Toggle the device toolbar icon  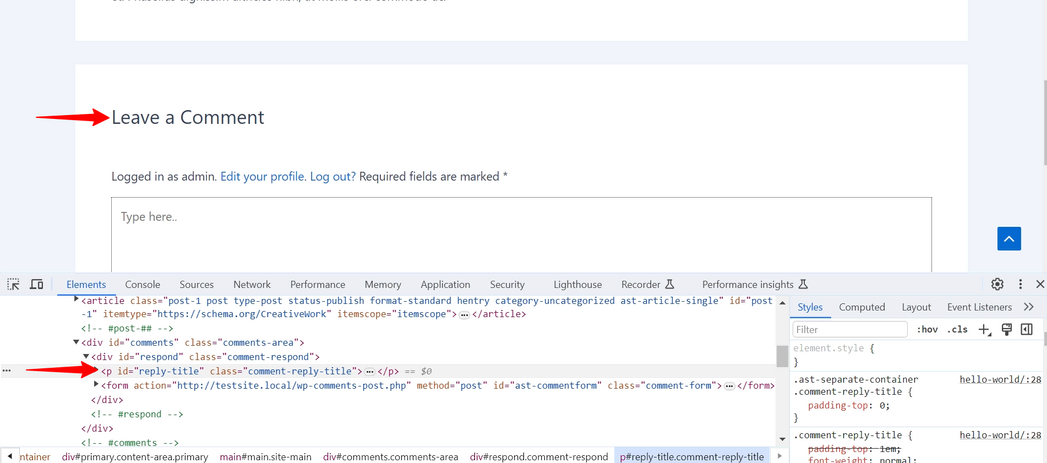click(36, 285)
